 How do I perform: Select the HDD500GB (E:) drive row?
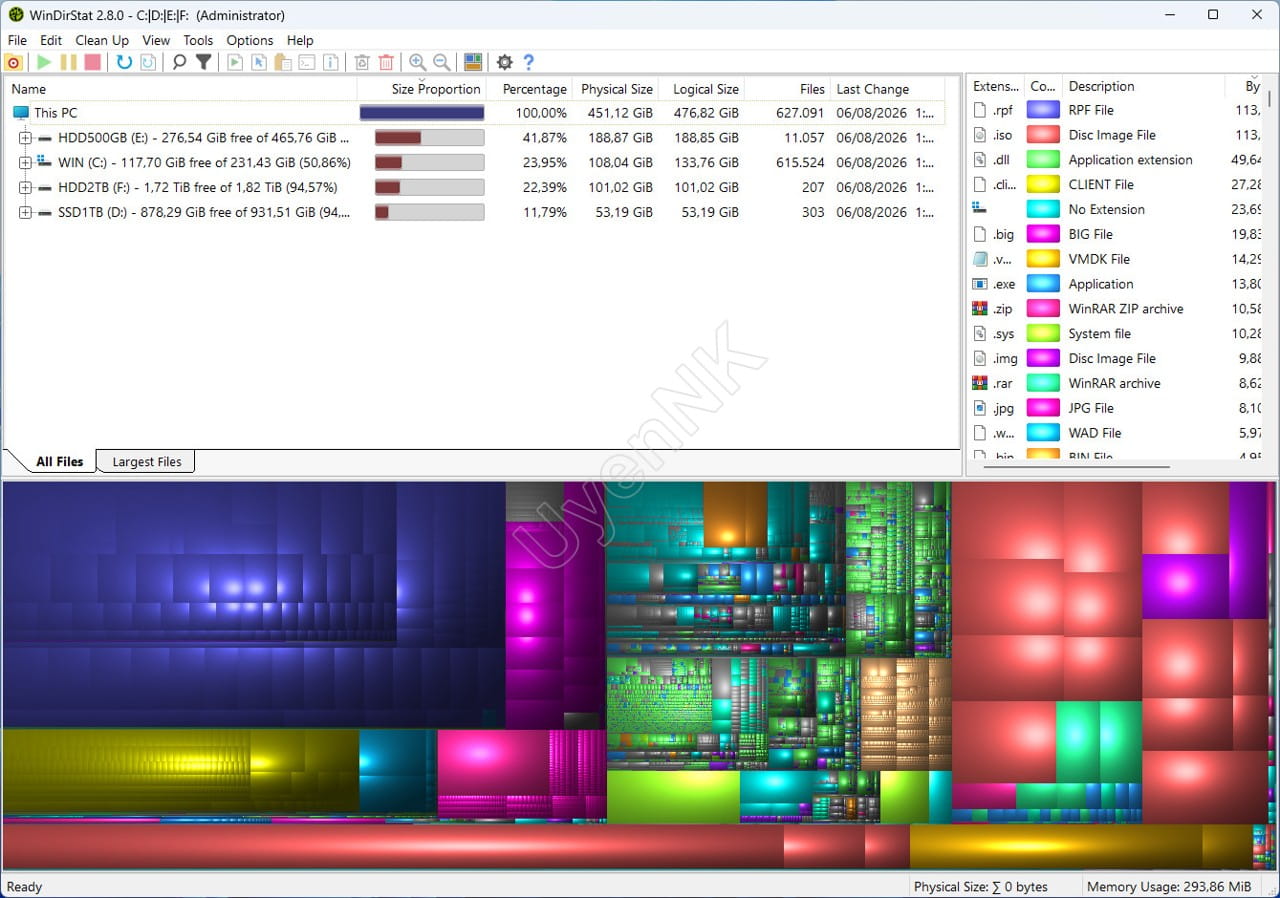(x=474, y=138)
